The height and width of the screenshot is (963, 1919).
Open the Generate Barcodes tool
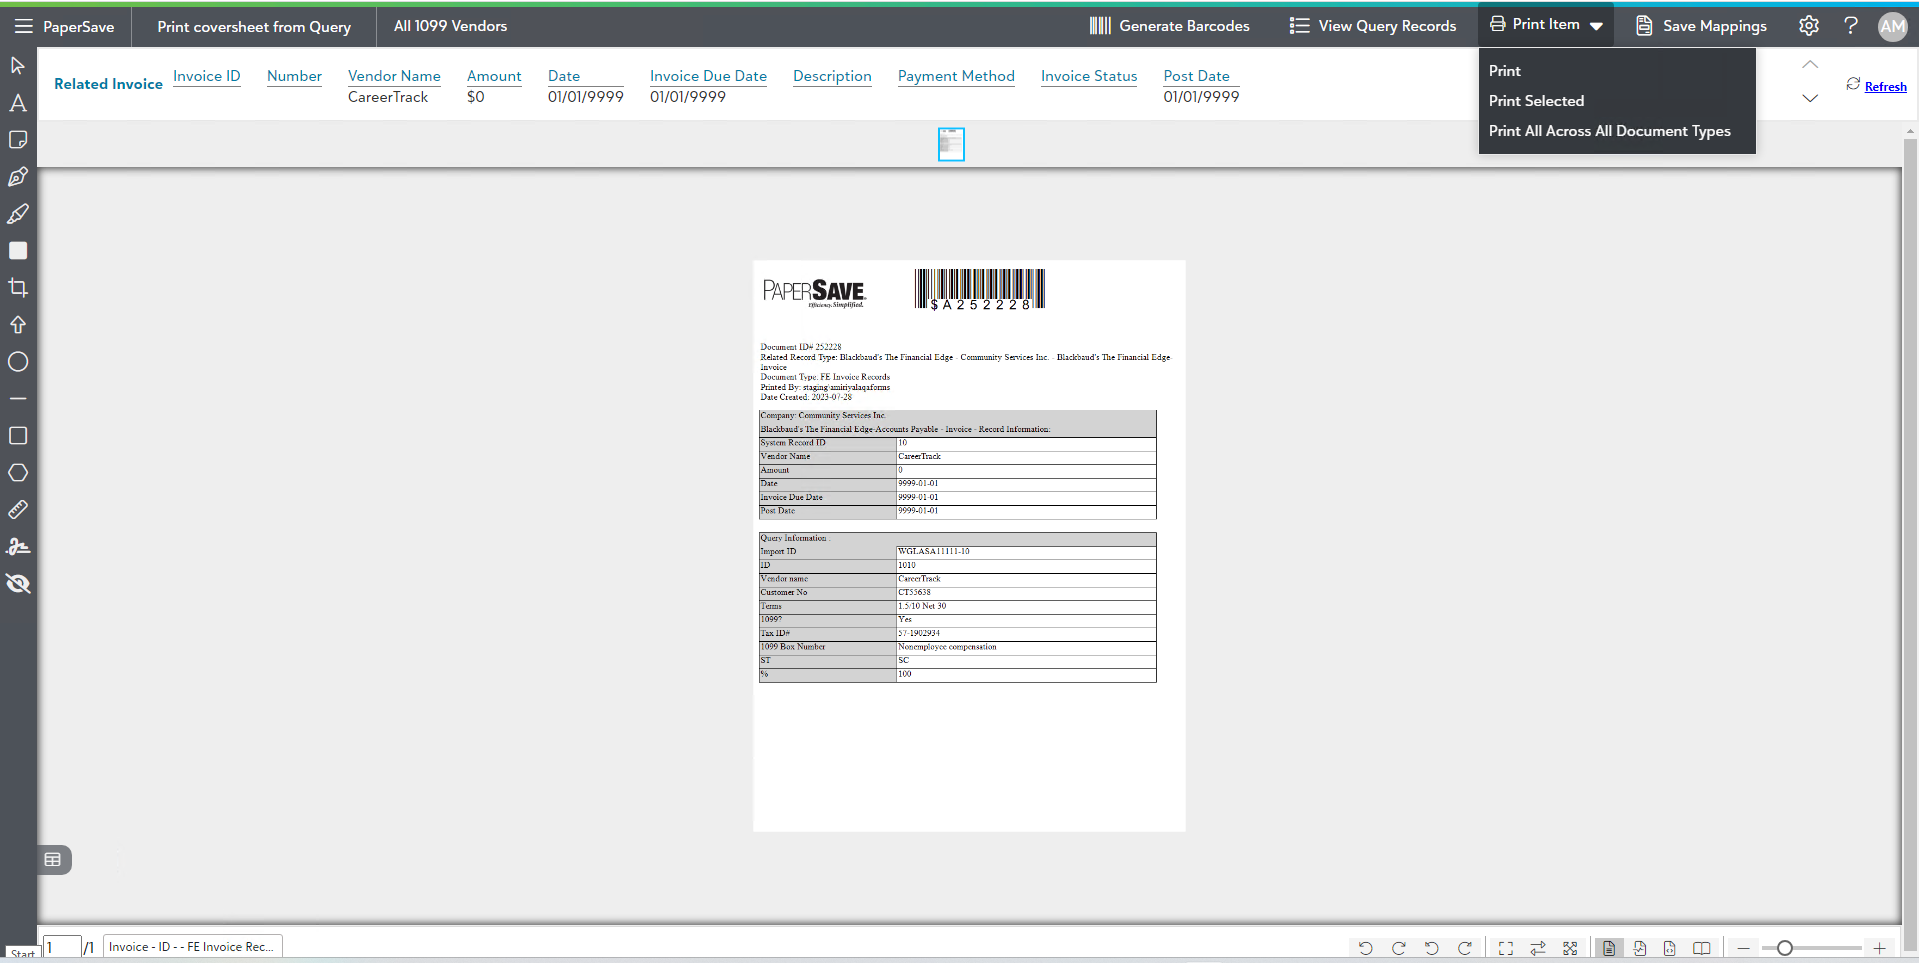pos(1169,26)
